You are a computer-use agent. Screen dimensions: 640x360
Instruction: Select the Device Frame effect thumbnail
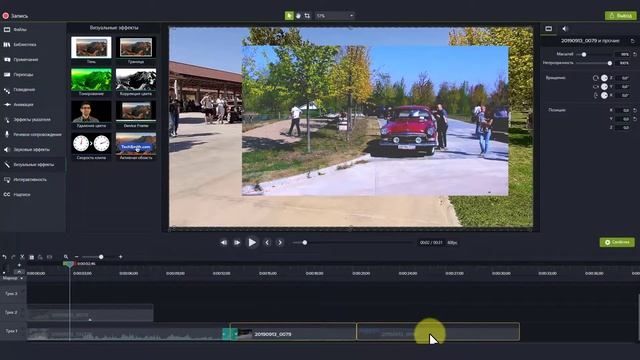[x=136, y=111]
